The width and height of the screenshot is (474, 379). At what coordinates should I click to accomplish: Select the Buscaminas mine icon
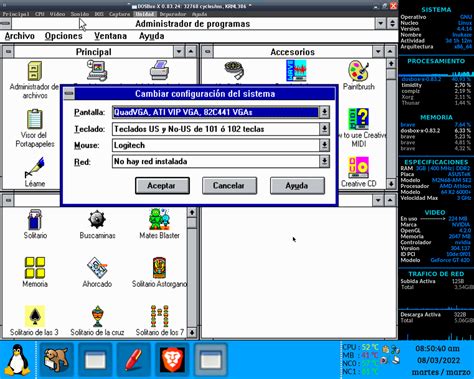coord(97,220)
